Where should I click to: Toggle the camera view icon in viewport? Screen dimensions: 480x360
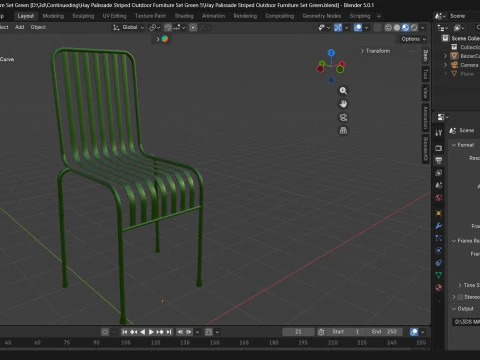click(343, 117)
